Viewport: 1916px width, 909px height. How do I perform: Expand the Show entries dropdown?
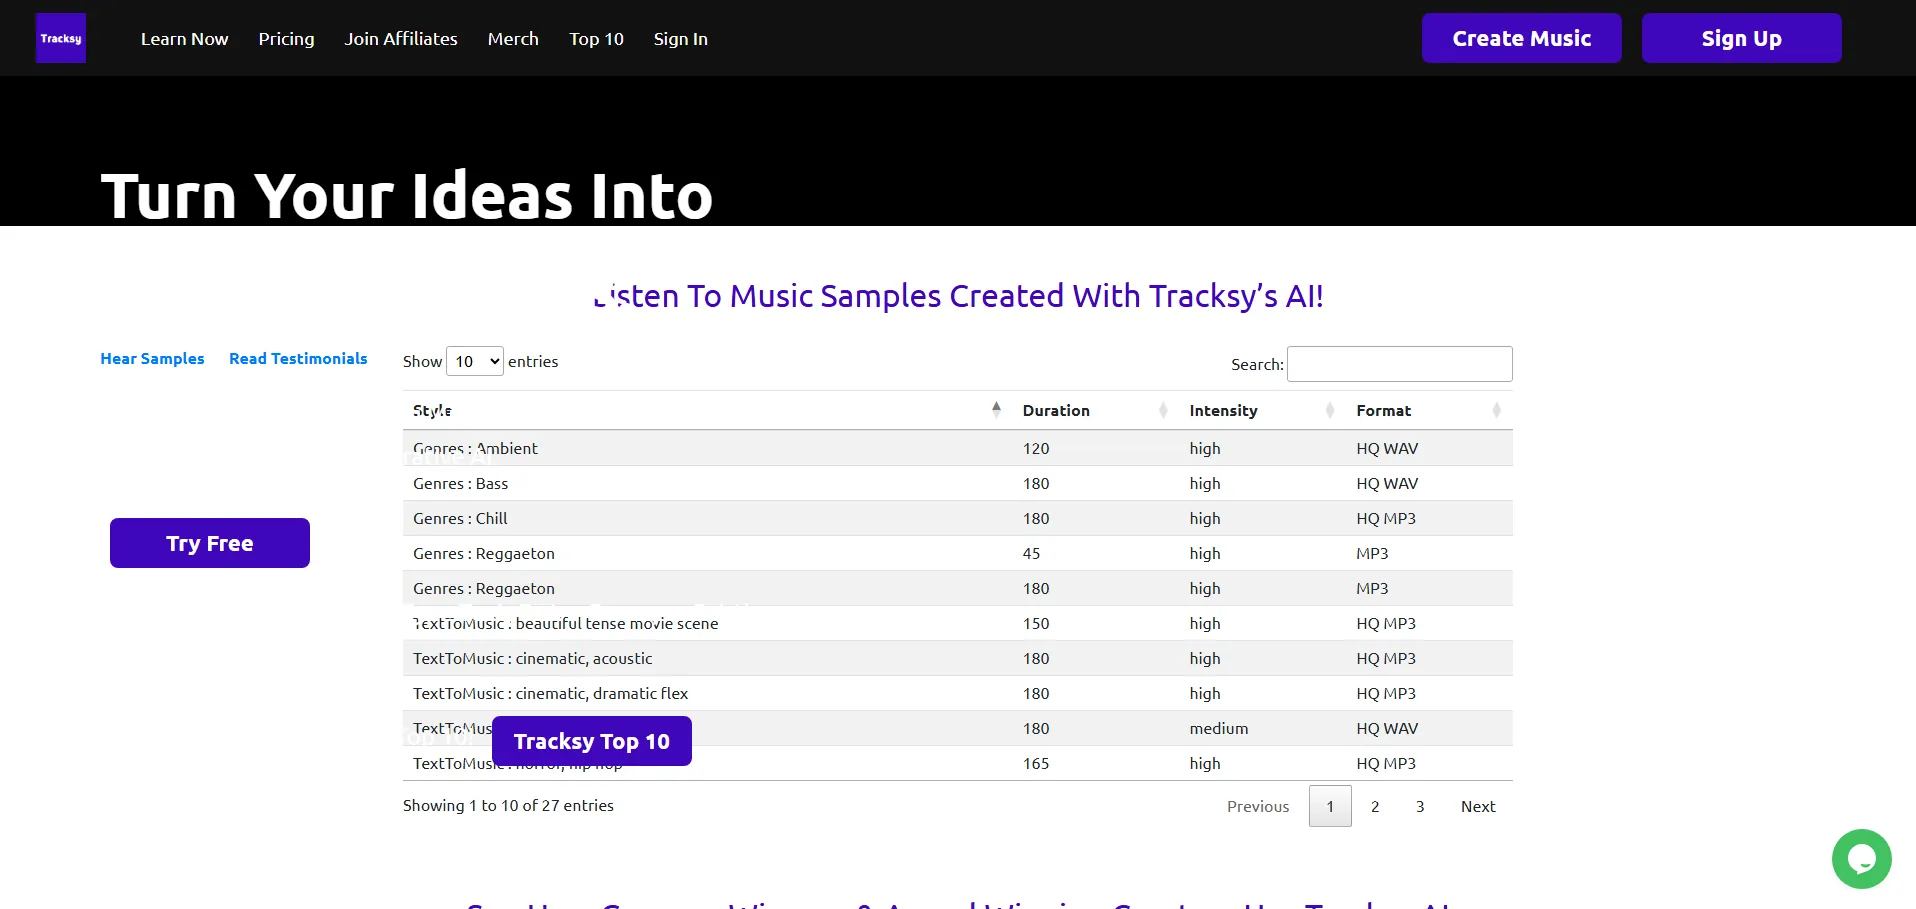(x=475, y=361)
